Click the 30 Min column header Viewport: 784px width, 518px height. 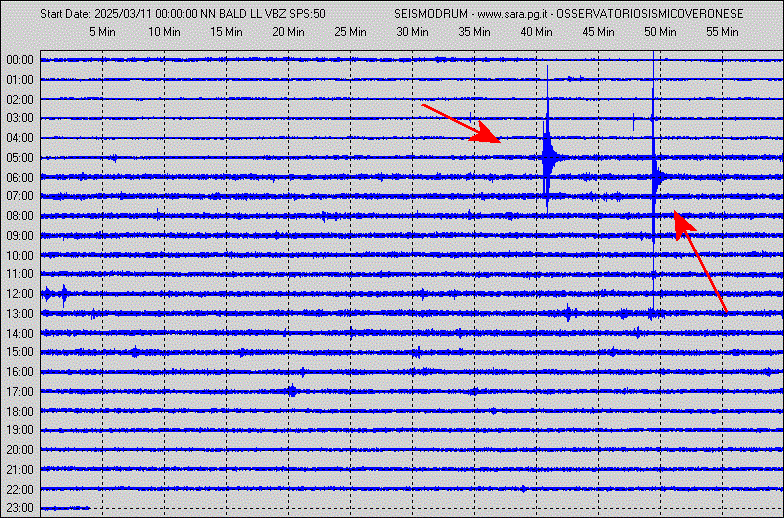[x=412, y=32]
